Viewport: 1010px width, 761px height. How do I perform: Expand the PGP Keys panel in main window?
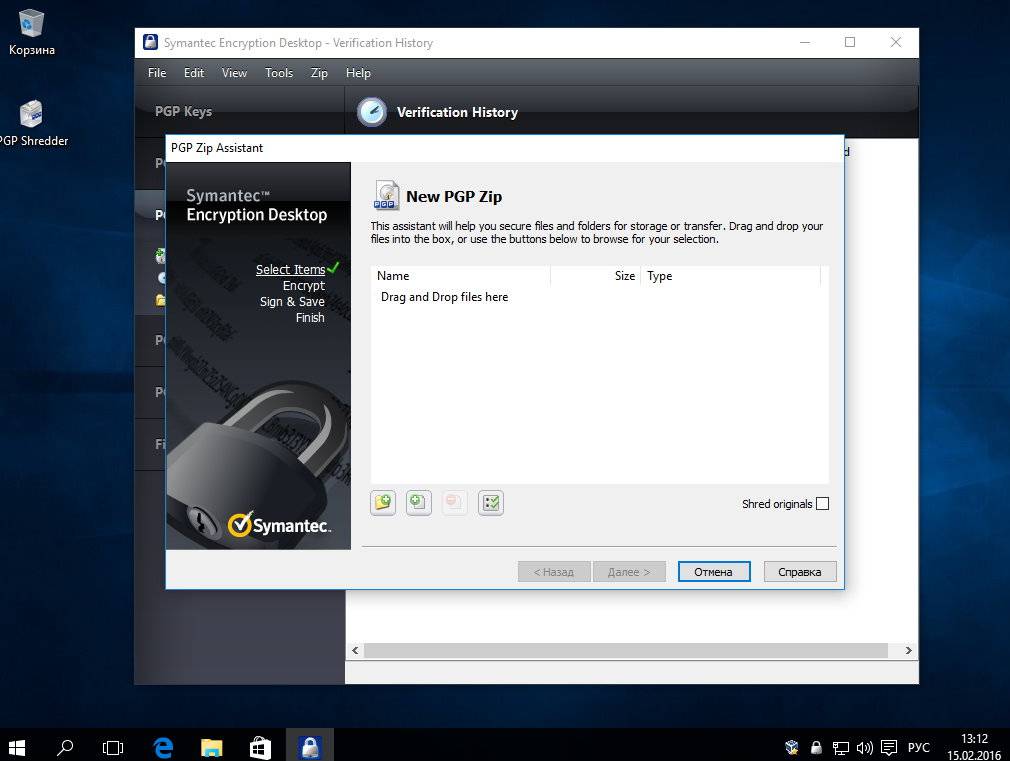tap(240, 111)
